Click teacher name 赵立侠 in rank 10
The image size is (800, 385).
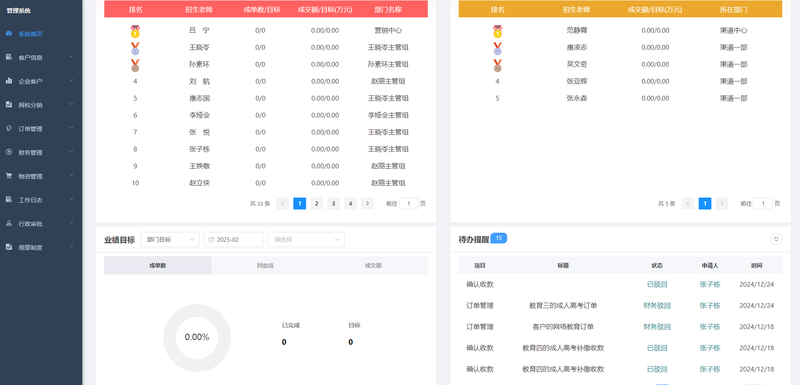(x=199, y=183)
